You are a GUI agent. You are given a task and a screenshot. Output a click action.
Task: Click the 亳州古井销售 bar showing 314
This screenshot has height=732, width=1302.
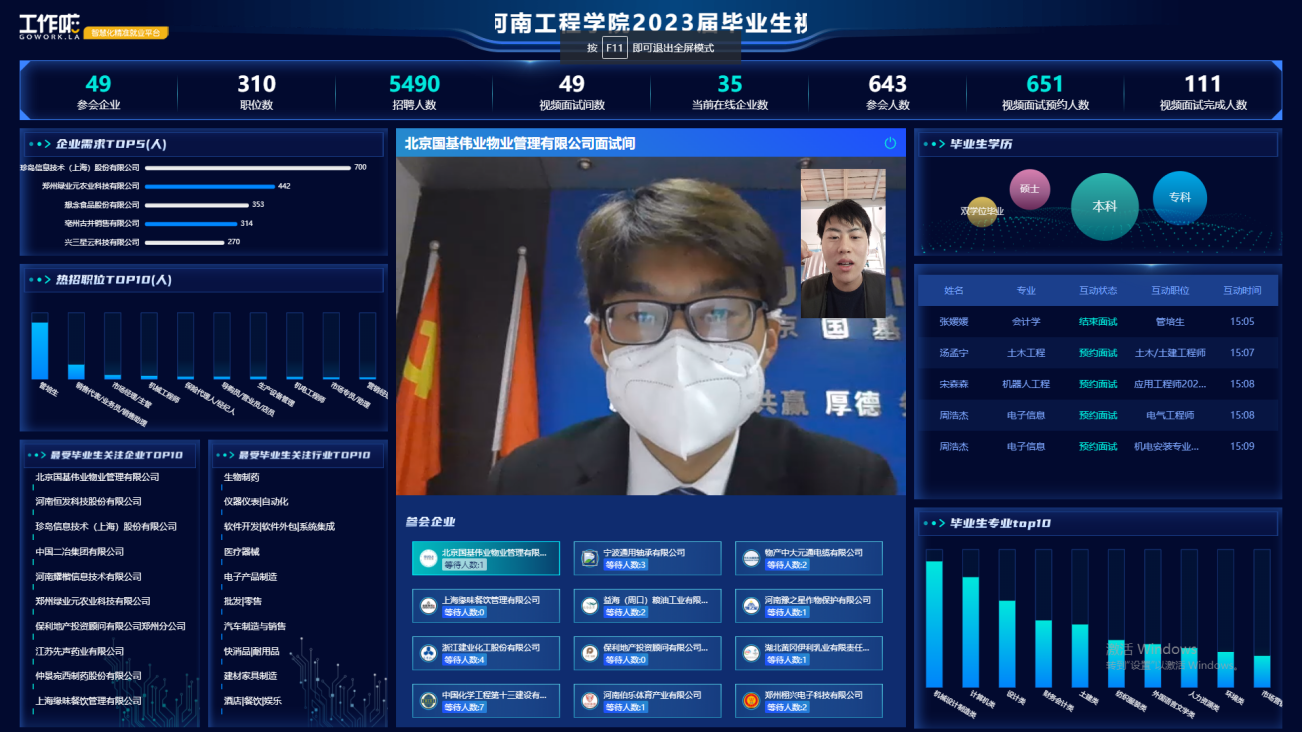(192, 223)
